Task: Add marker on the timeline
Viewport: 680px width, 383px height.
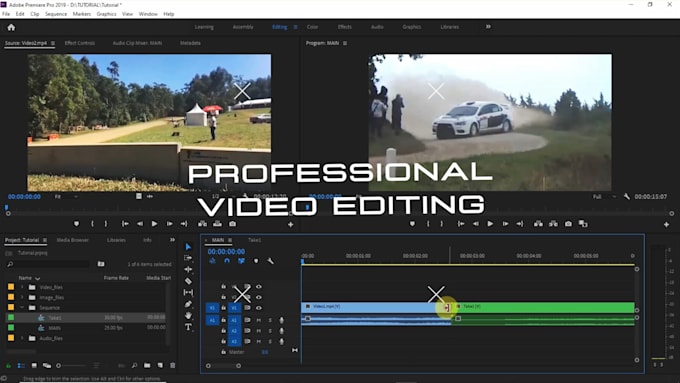Action: pos(256,261)
